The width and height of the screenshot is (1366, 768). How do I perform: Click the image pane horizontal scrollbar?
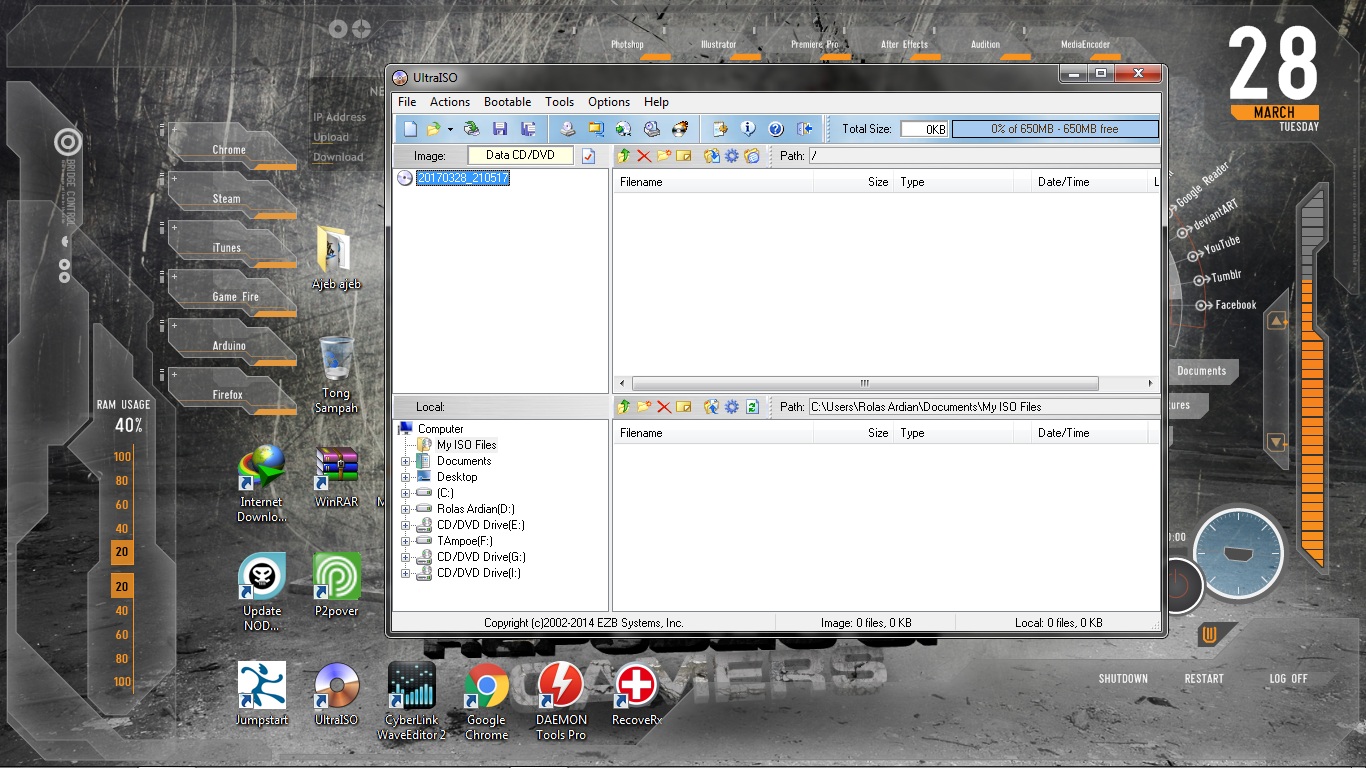(865, 384)
